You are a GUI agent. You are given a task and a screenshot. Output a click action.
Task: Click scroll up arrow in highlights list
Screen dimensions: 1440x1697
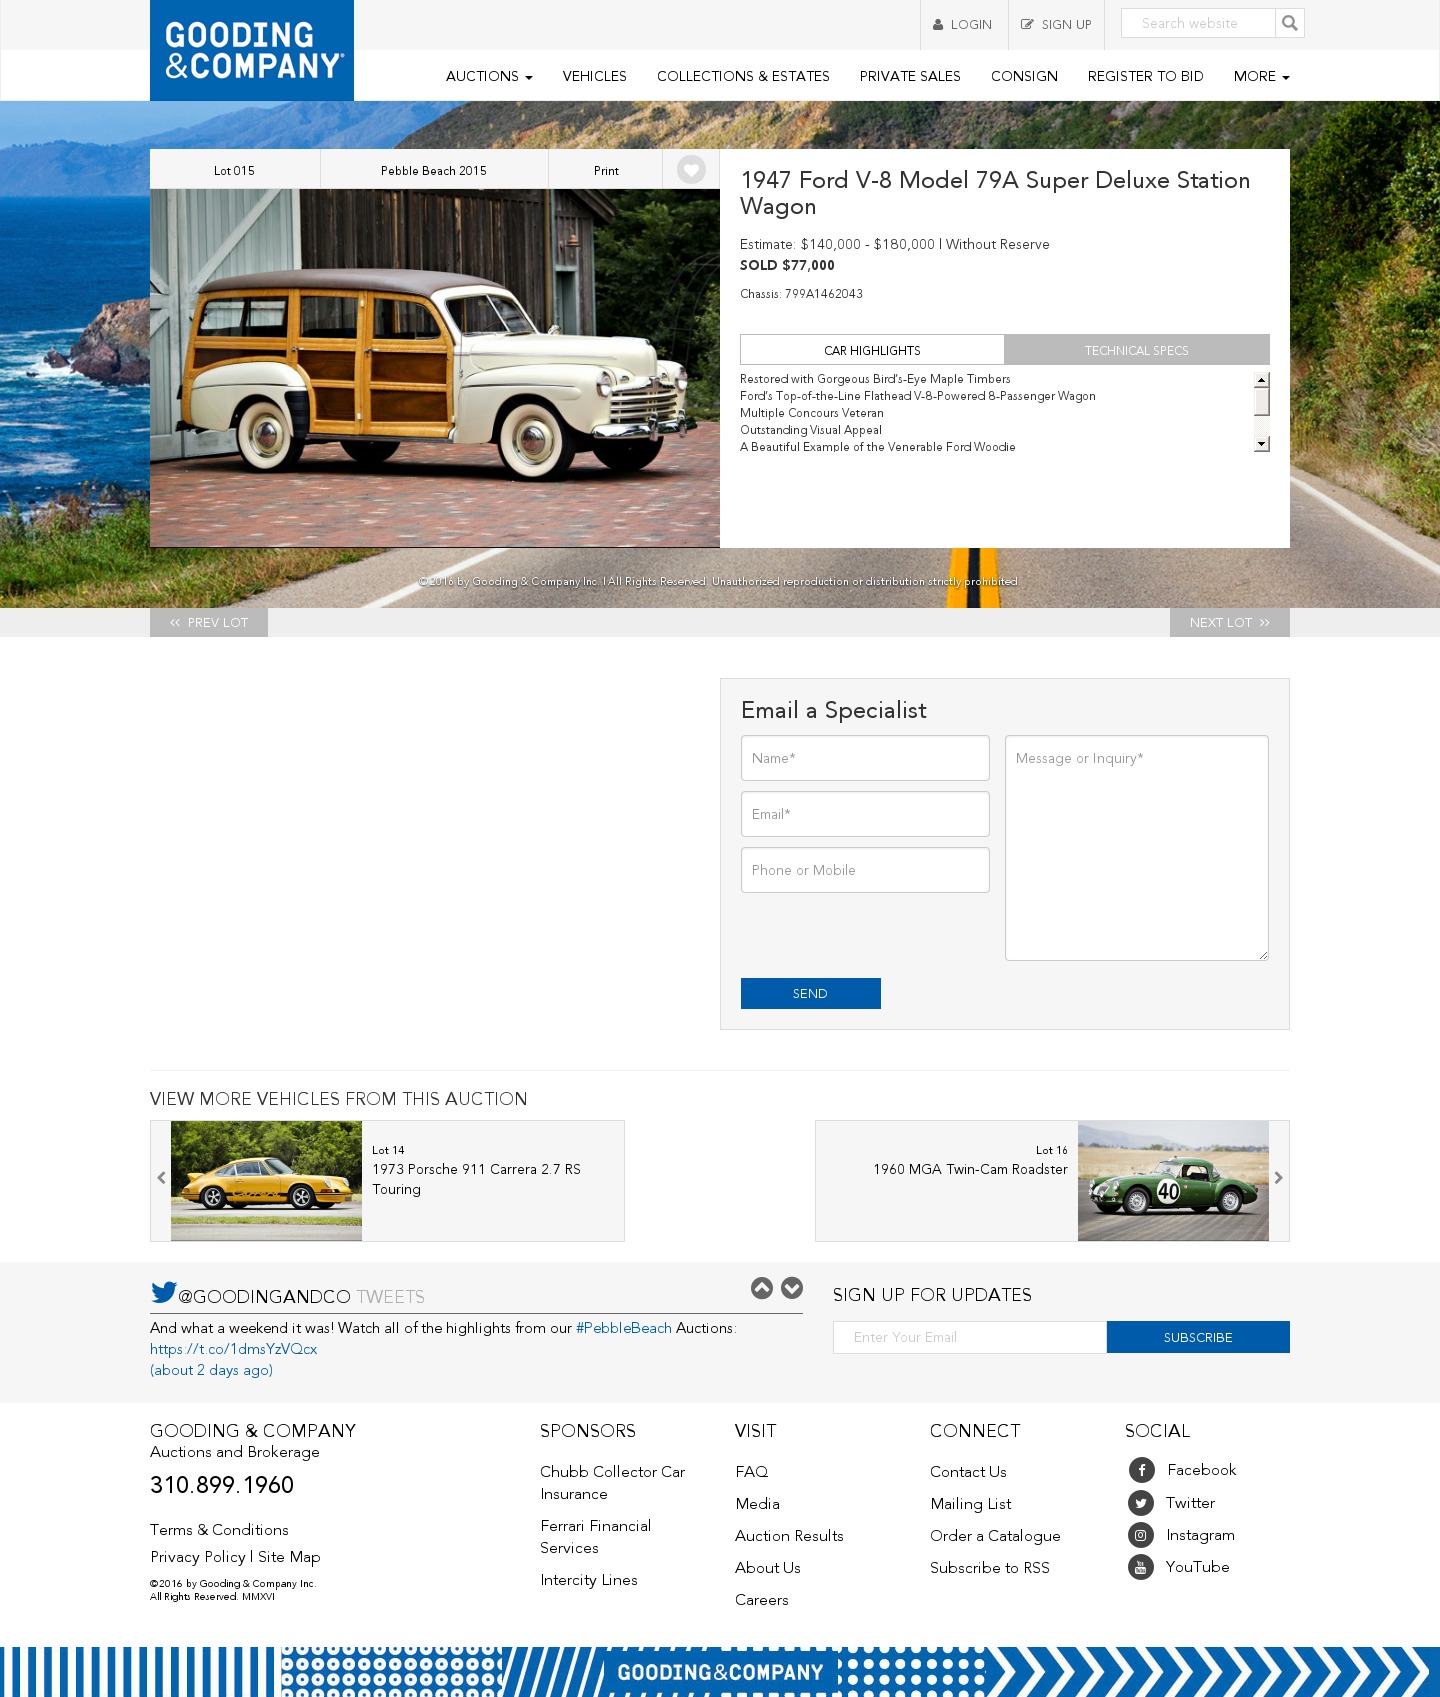[1262, 380]
